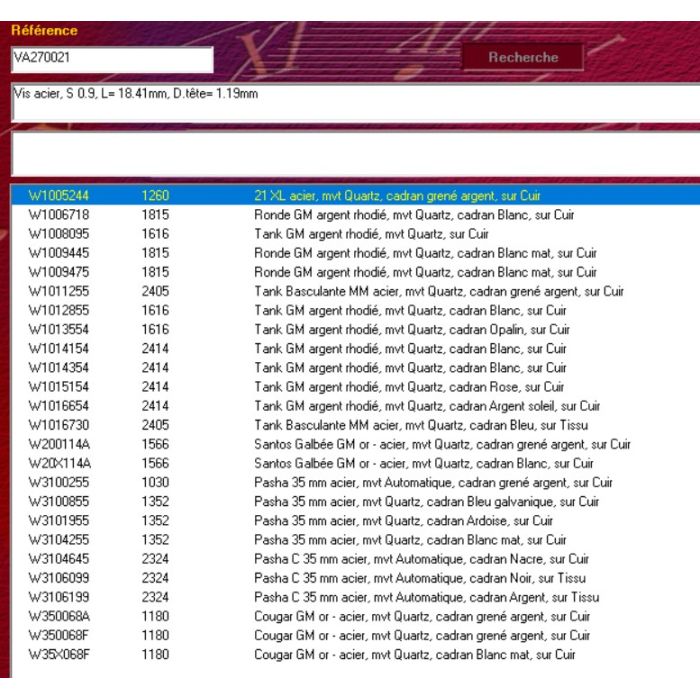Select row W35X068F
Screen dimensions: 700x700
click(x=355, y=654)
